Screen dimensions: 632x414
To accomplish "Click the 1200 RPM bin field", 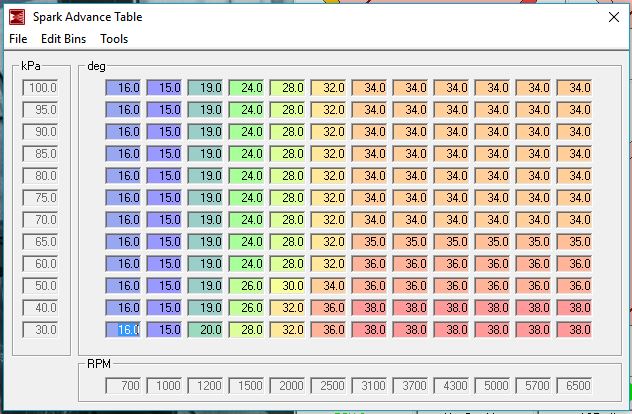I will tap(205, 385).
